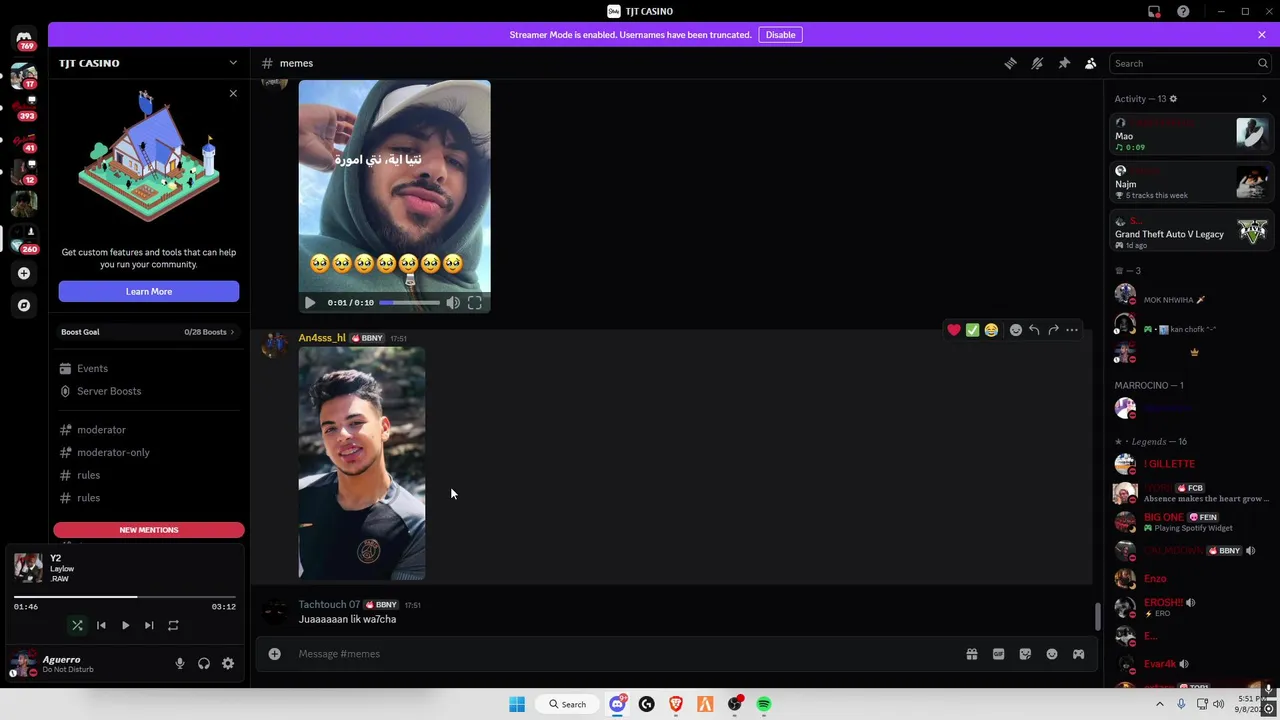Expand the Activity panel chevron
Viewport: 1280px width, 720px height.
point(1264,99)
